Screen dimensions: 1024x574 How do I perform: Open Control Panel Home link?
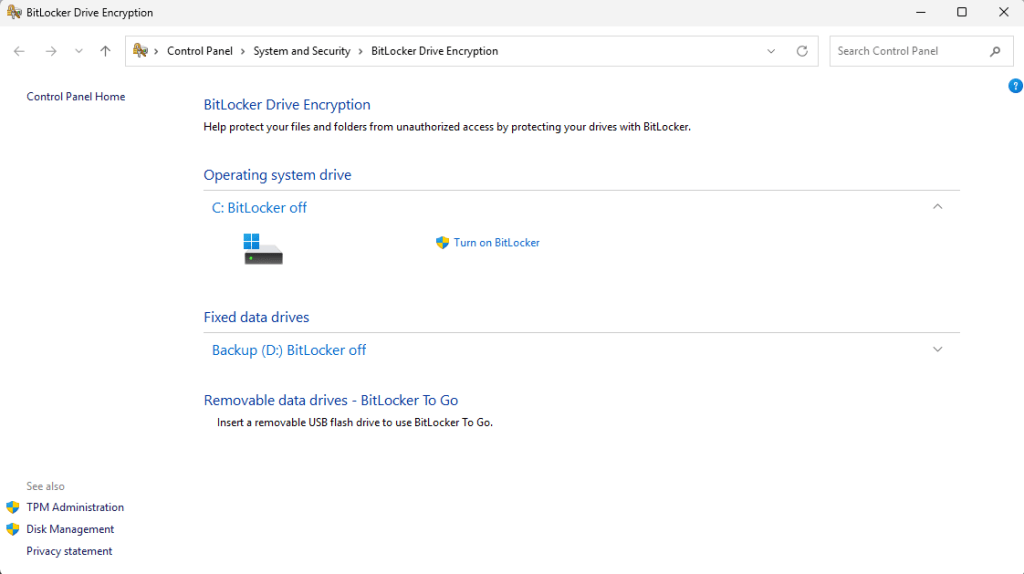click(76, 97)
